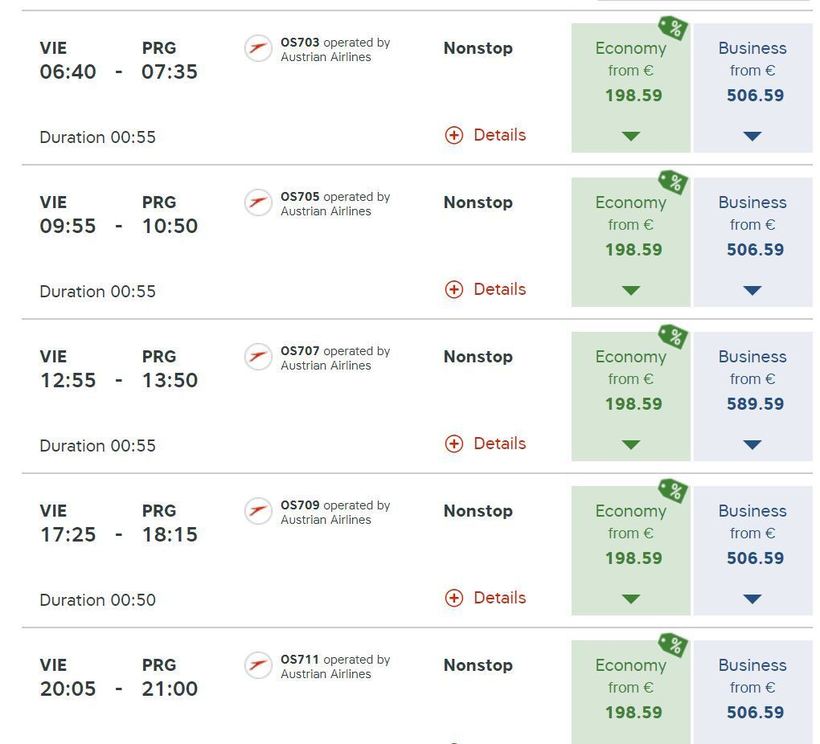Expand Business fare for the 09:55 flight

(x=752, y=291)
